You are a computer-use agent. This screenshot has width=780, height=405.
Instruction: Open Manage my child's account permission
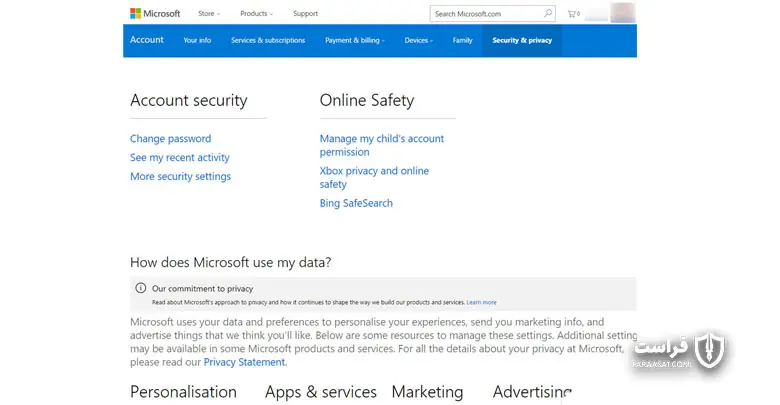point(382,145)
